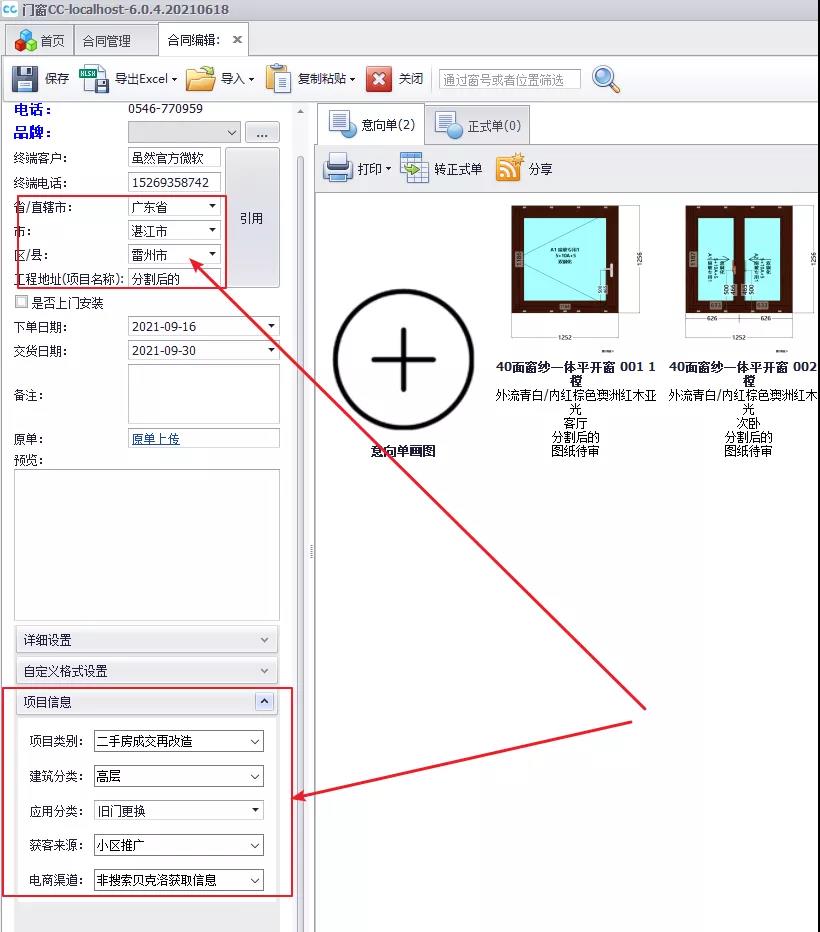
Task: Click the window/position filter search field
Action: (510, 79)
